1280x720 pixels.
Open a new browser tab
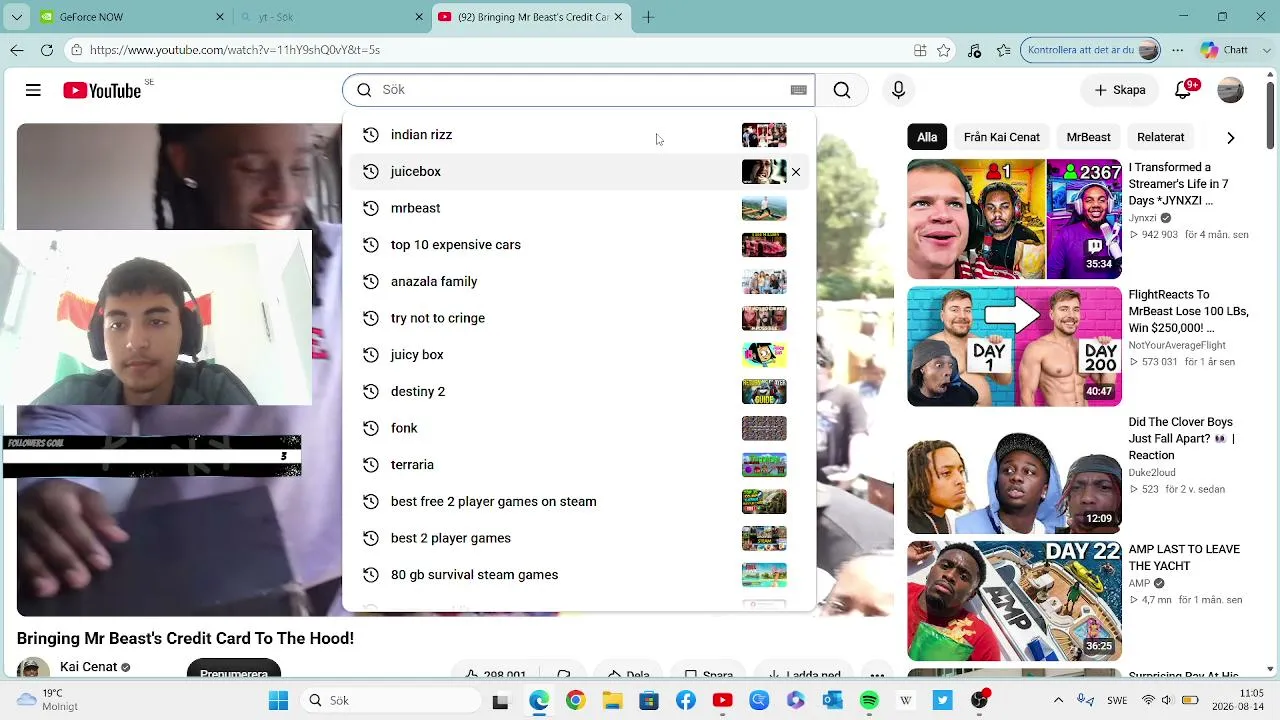pos(648,17)
